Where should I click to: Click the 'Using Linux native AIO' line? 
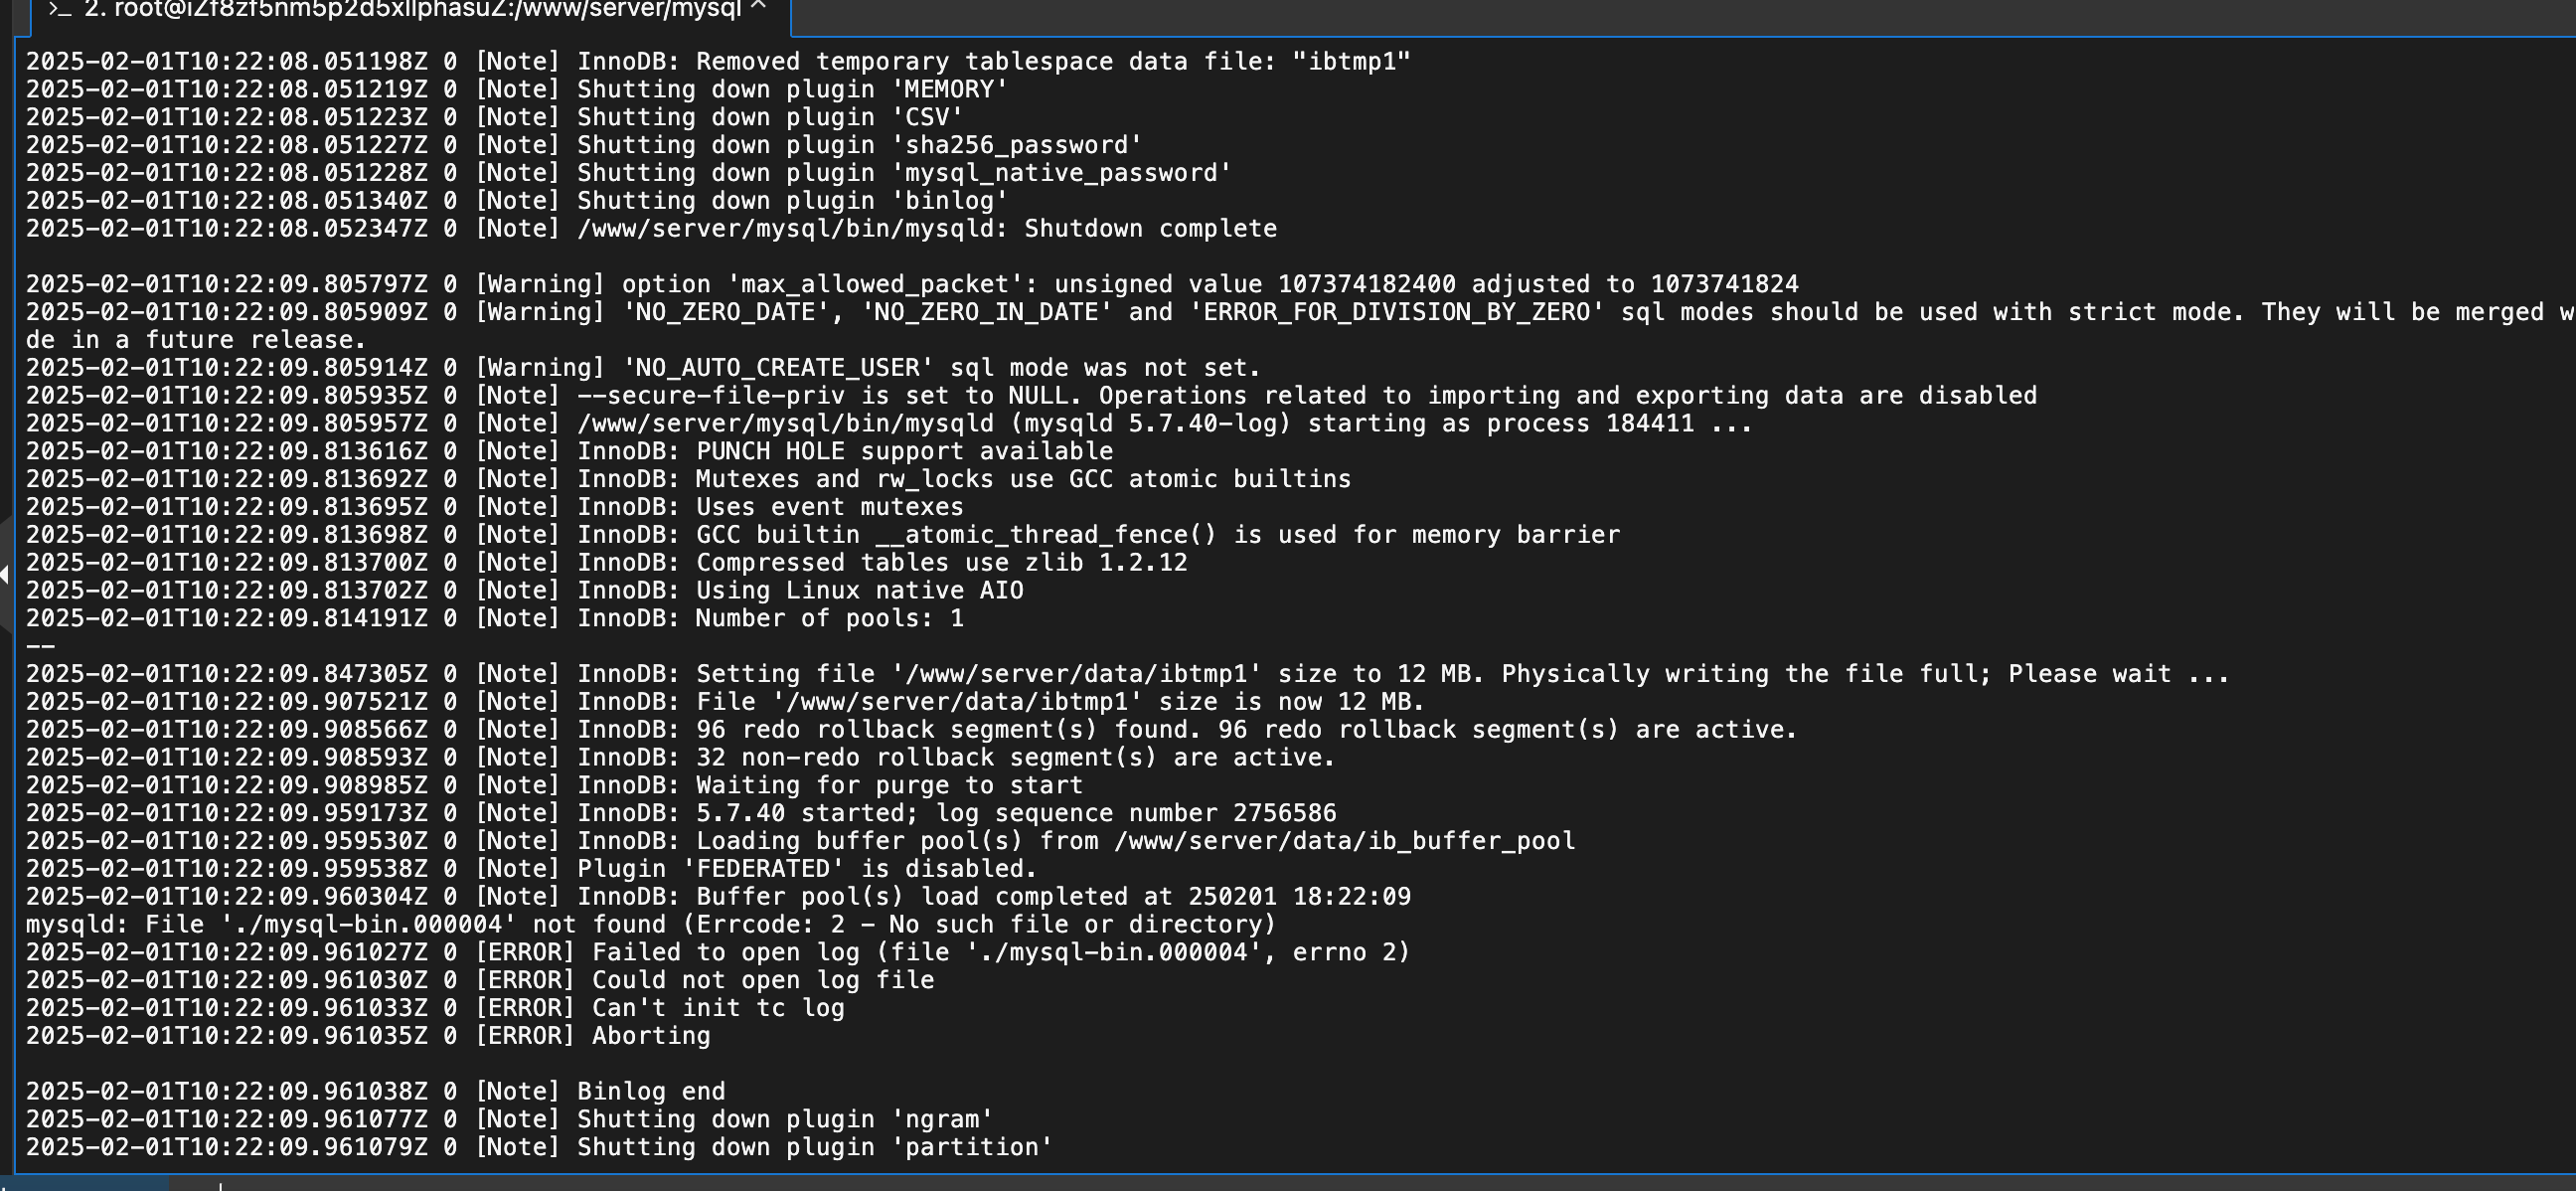[x=524, y=591]
